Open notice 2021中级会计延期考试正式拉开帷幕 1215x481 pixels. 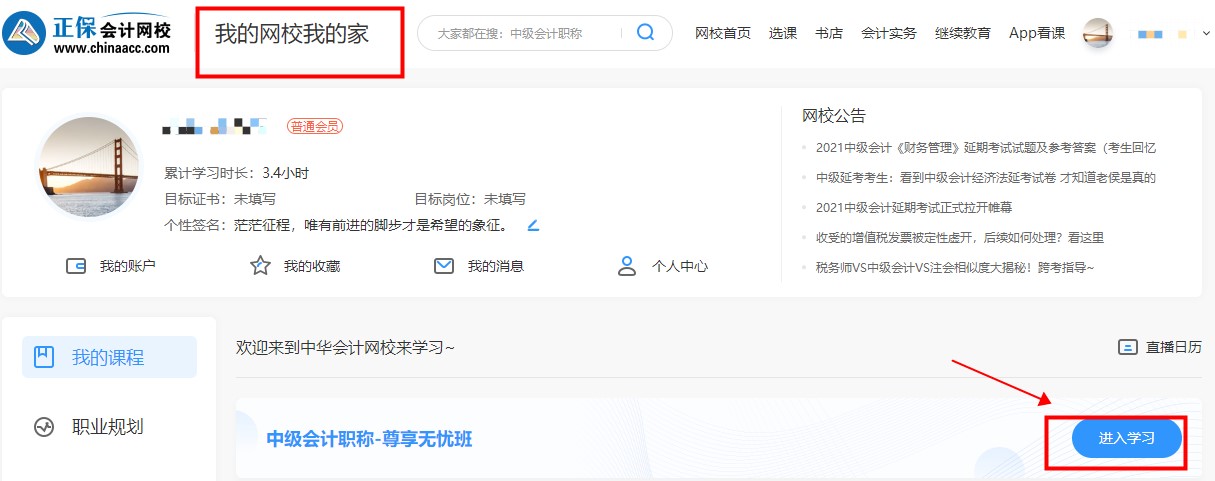pyautogui.click(x=914, y=208)
